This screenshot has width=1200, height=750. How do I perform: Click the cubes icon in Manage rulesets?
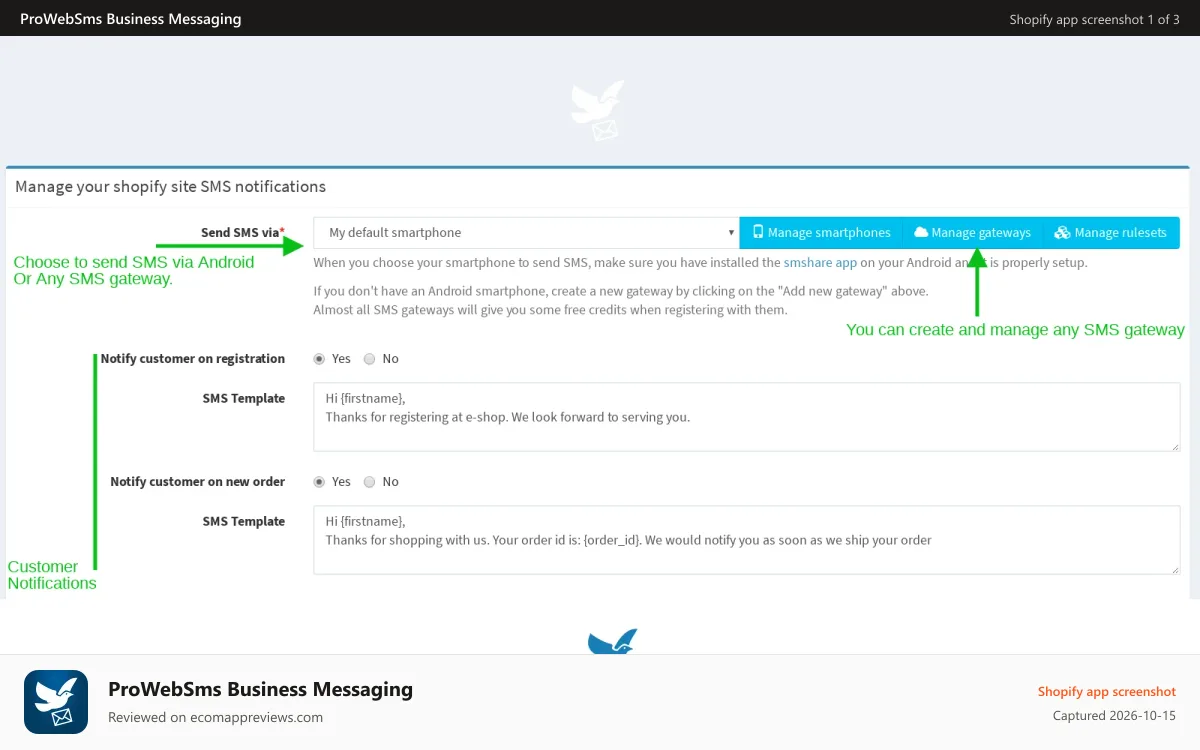(x=1062, y=233)
